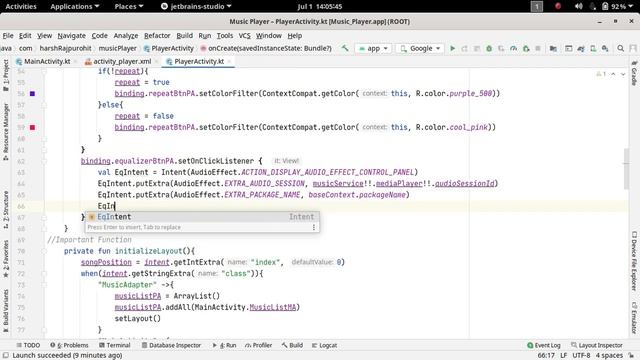Open the jetbrains-studio app menu dropdown

tap(196, 6)
